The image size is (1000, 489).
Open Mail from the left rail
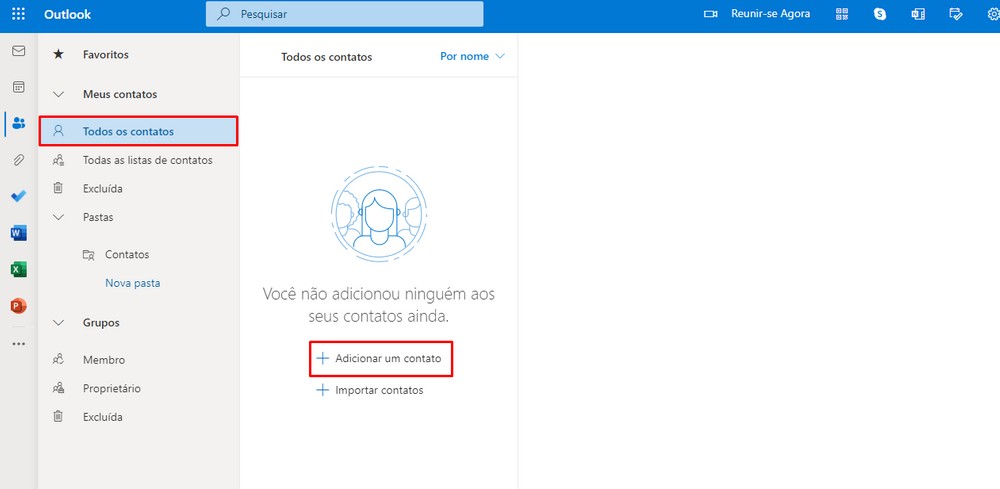point(18,51)
